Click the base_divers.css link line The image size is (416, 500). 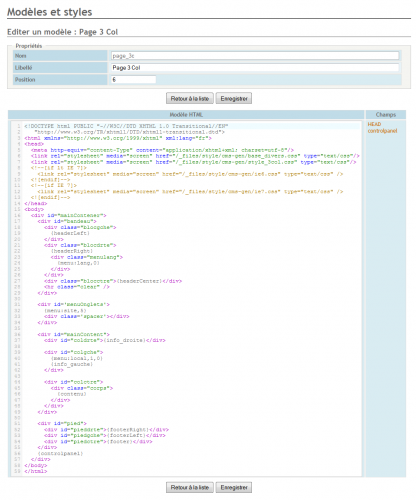(195, 156)
